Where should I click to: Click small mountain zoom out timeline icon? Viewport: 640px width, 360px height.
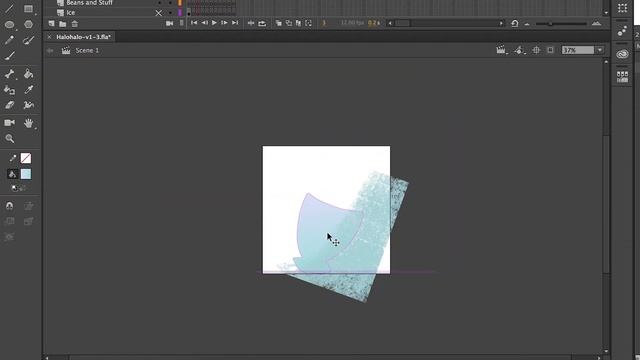tap(527, 24)
